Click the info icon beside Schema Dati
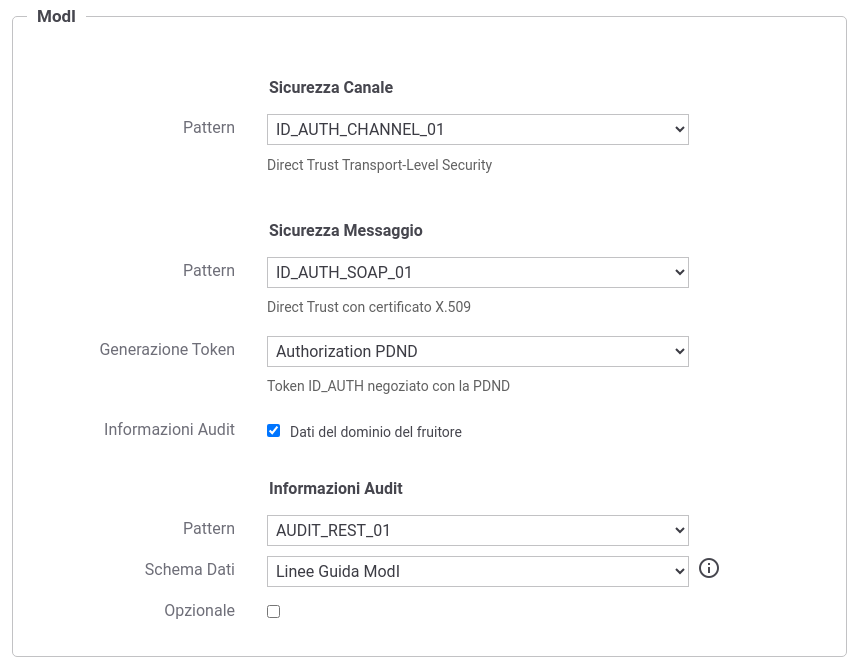The width and height of the screenshot is (861, 669). tap(708, 568)
